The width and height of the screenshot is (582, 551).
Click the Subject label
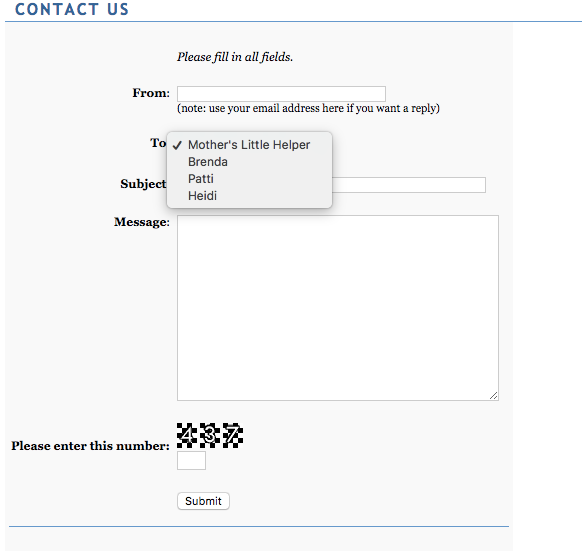point(143,184)
